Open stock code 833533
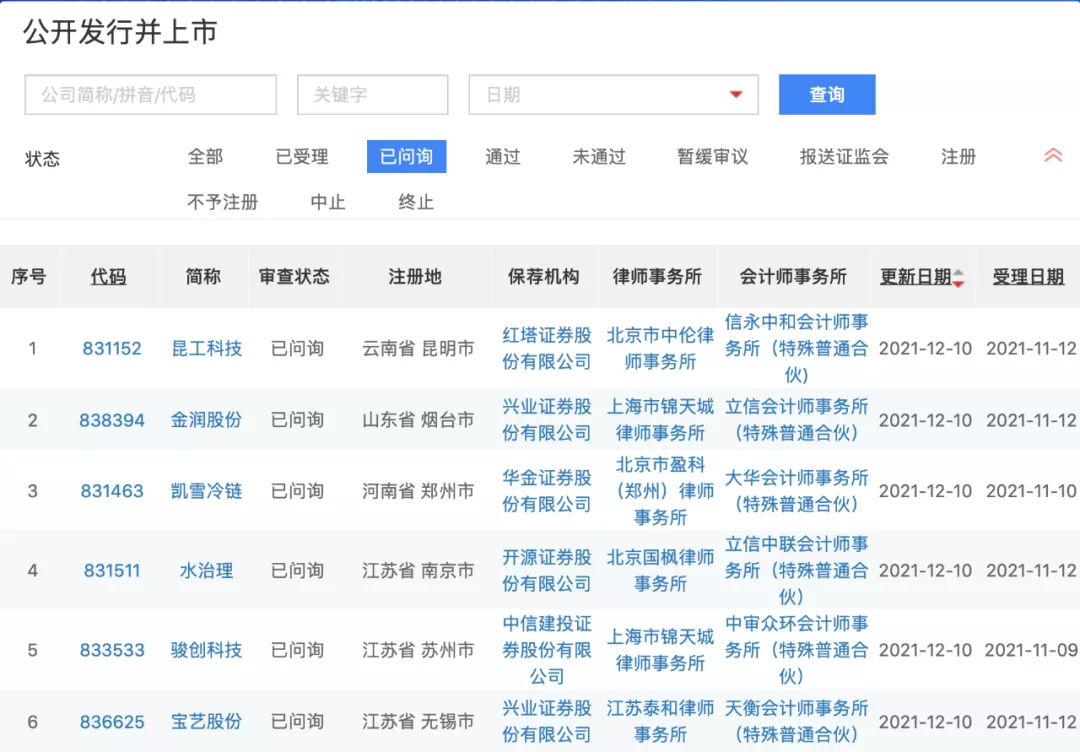The height and width of the screenshot is (752, 1080). (x=112, y=650)
